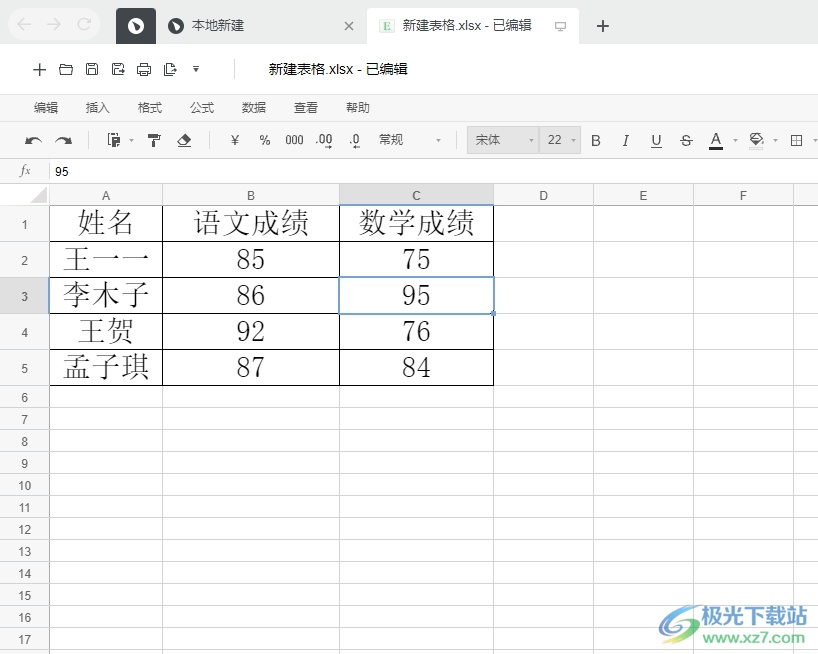Increase decimal places button
The height and width of the screenshot is (654, 818).
click(x=324, y=140)
